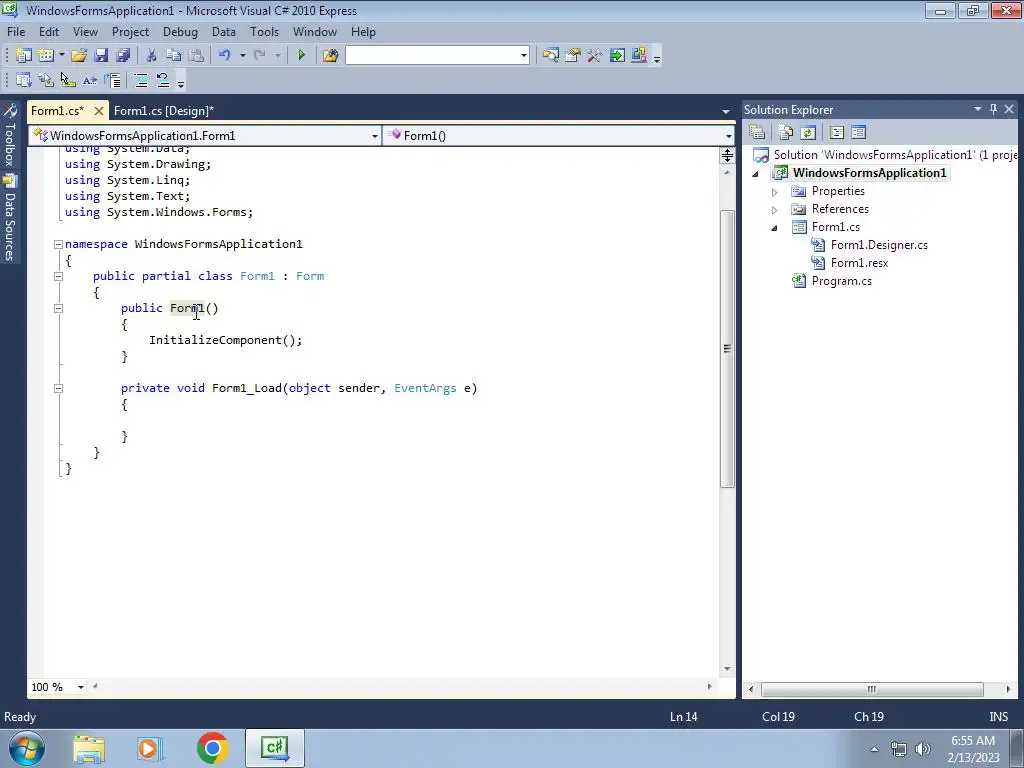Screen dimensions: 1024x768
Task: Collapse the Form1.cs node in Solution Explorer
Action: 775,228
